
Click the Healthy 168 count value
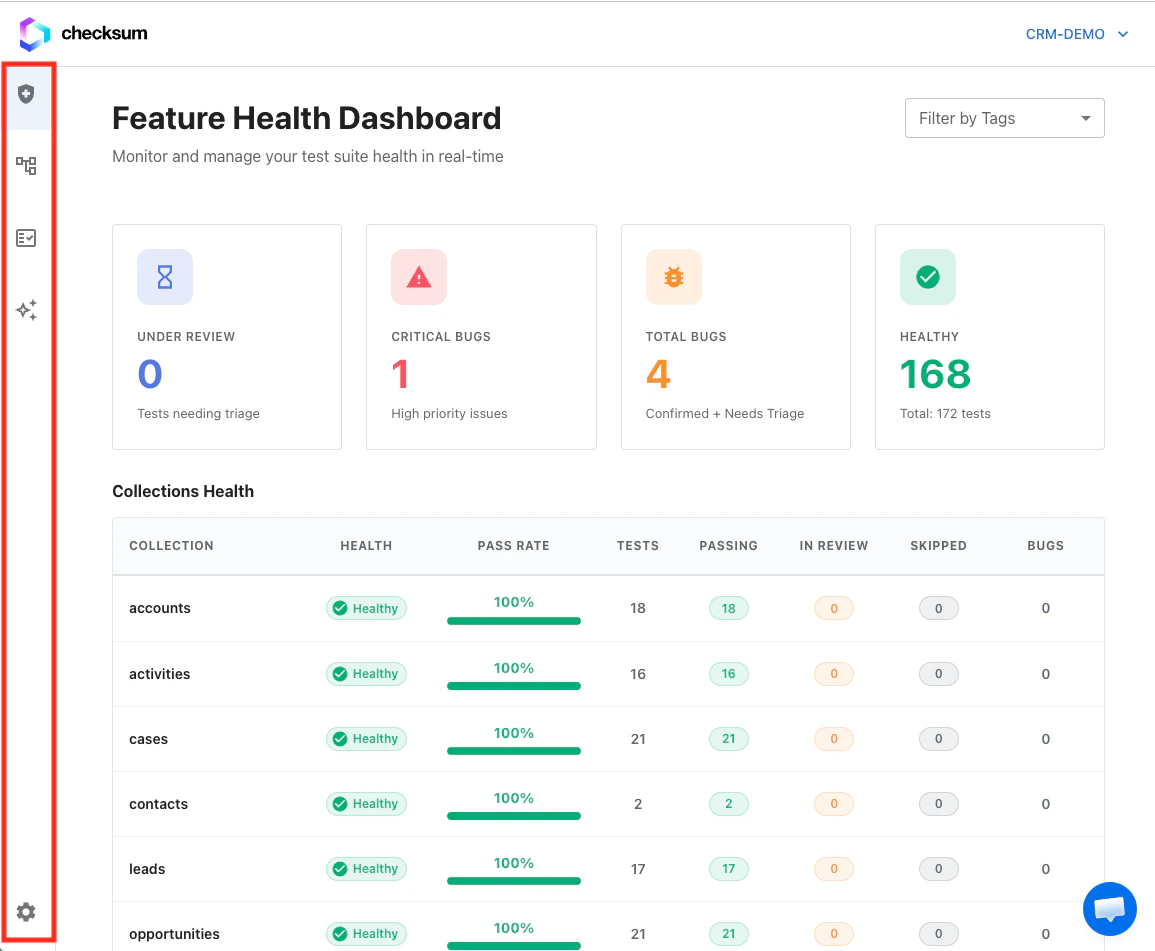[935, 374]
